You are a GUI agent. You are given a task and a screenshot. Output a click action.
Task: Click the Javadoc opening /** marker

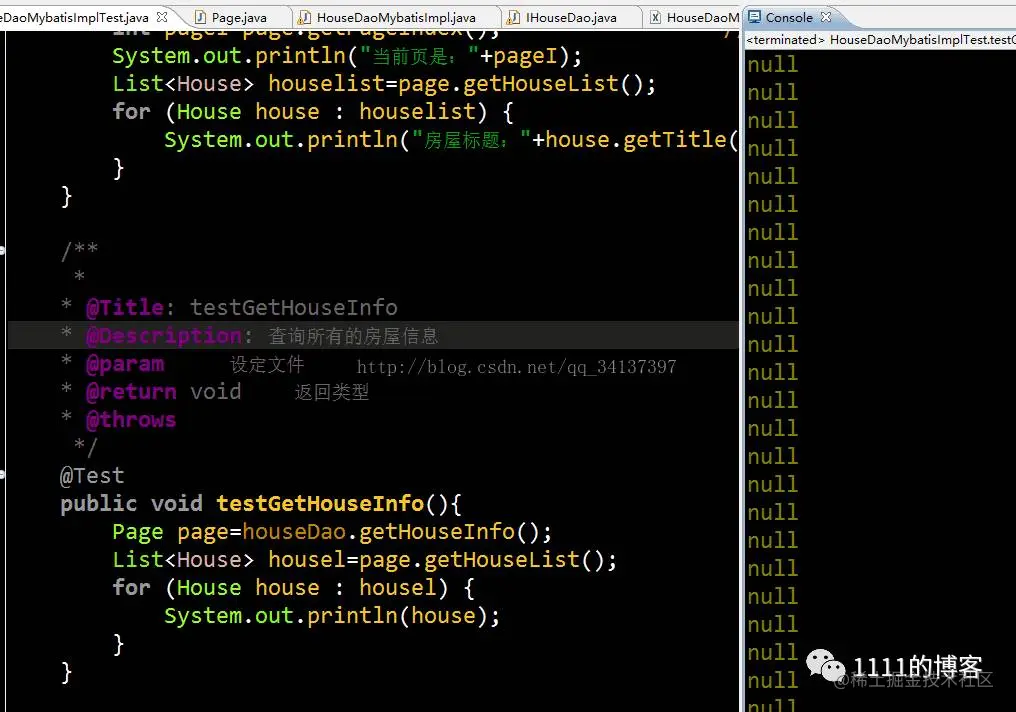click(x=79, y=250)
